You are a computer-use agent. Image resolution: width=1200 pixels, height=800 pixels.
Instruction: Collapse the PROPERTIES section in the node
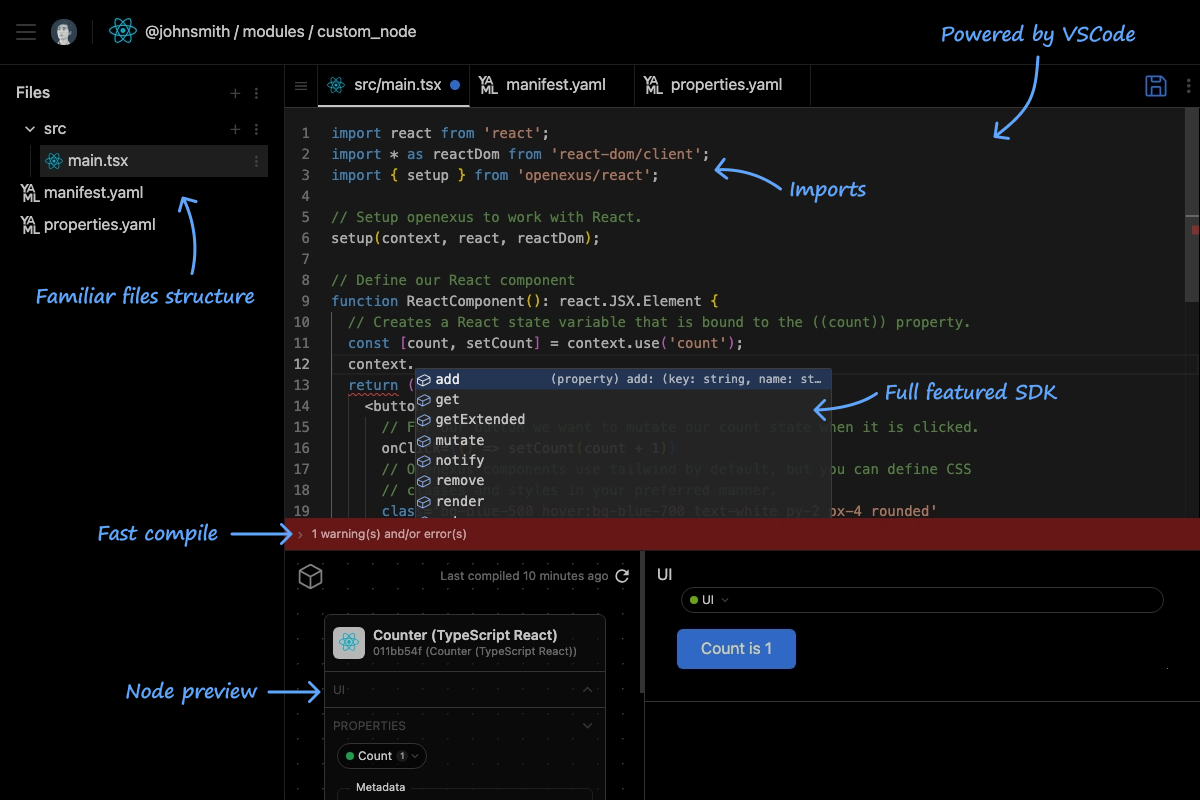click(x=588, y=726)
